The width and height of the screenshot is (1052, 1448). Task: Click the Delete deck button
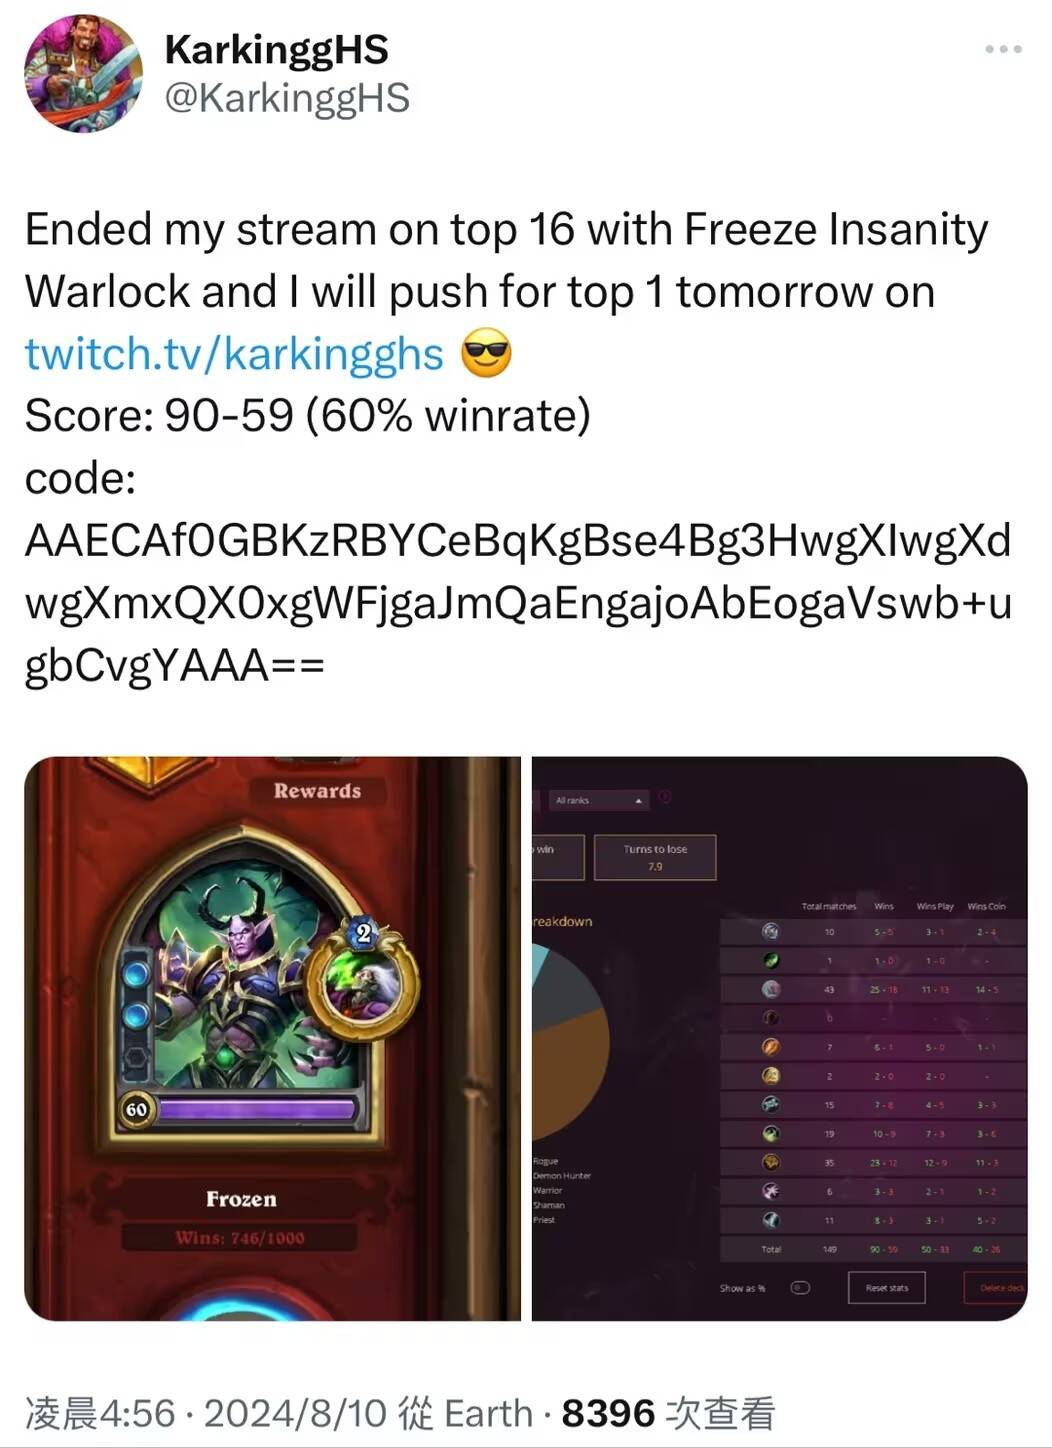[x=998, y=1288]
